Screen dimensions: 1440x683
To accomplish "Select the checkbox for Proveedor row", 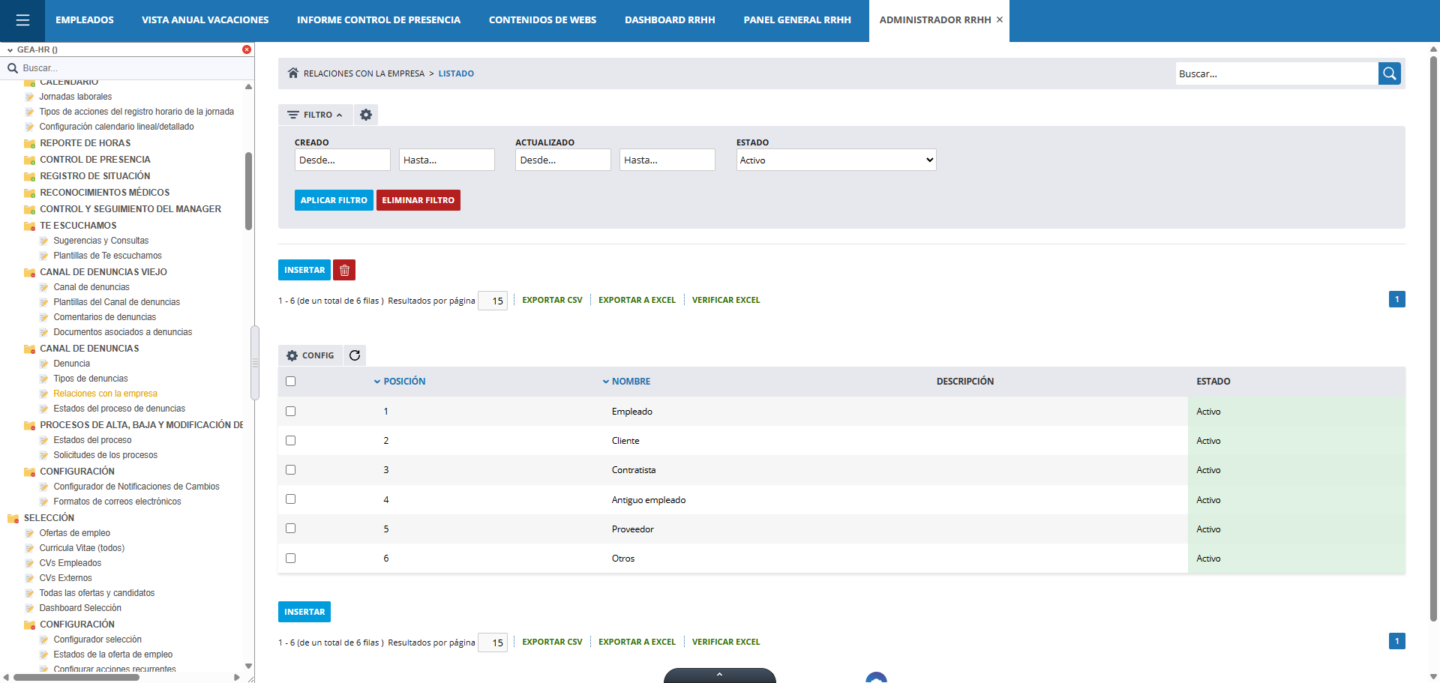I will pyautogui.click(x=291, y=528).
